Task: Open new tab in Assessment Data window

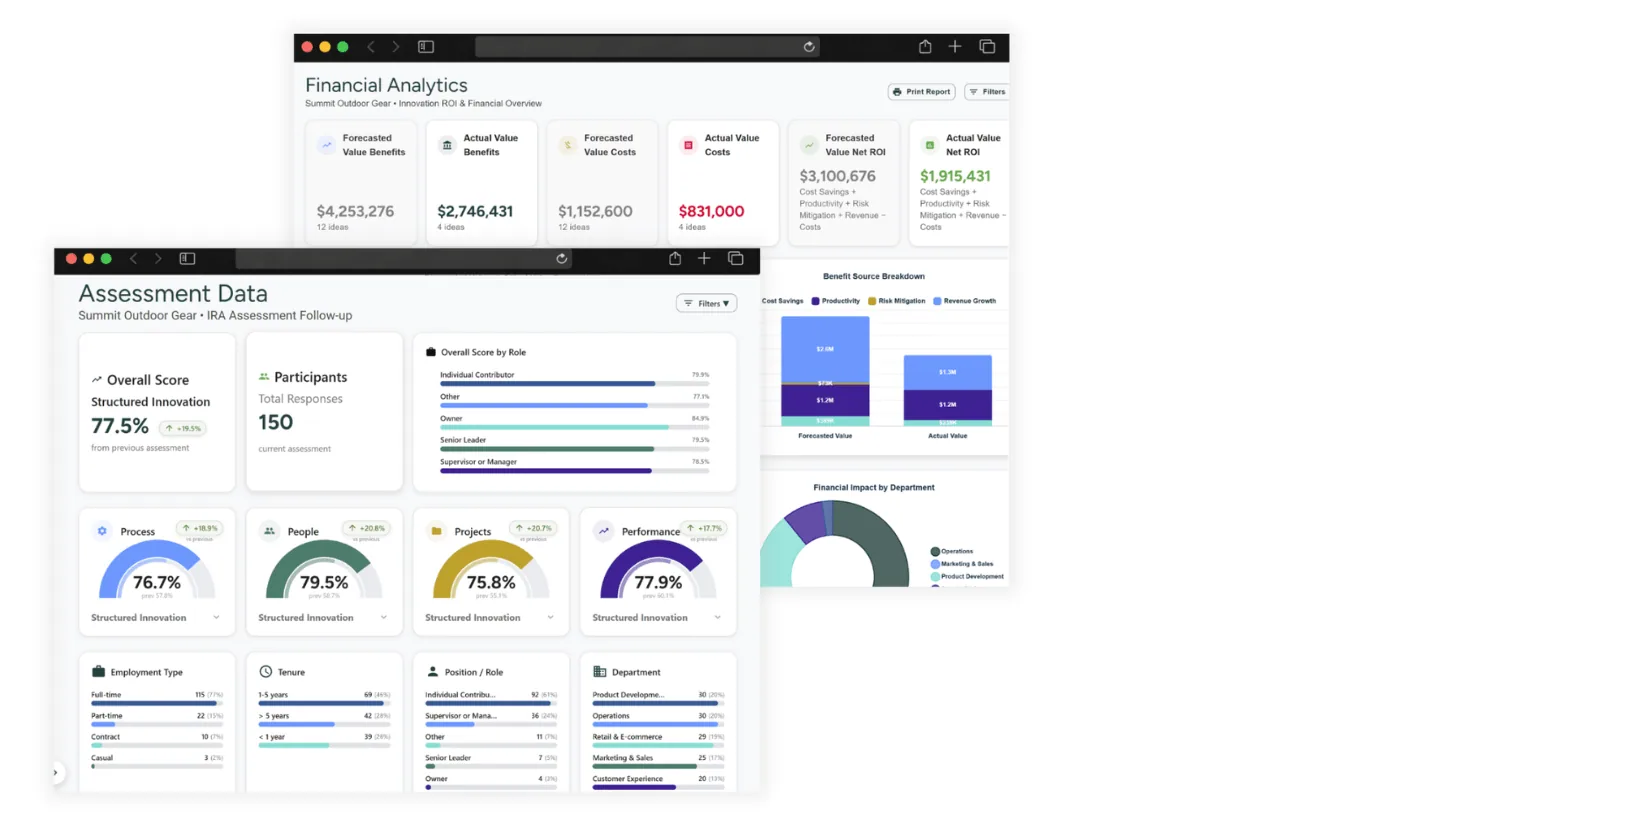Action: (x=704, y=258)
